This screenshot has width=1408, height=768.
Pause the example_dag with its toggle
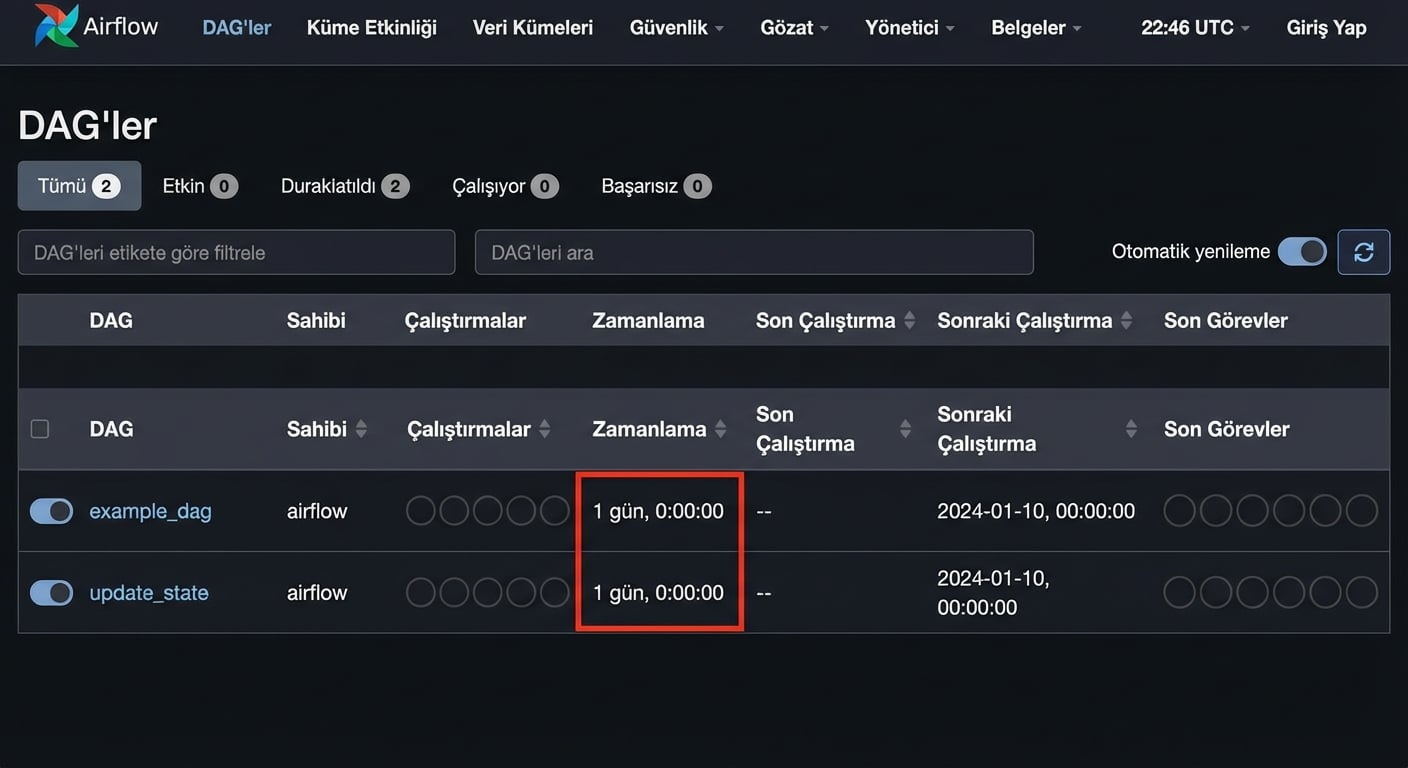(51, 510)
